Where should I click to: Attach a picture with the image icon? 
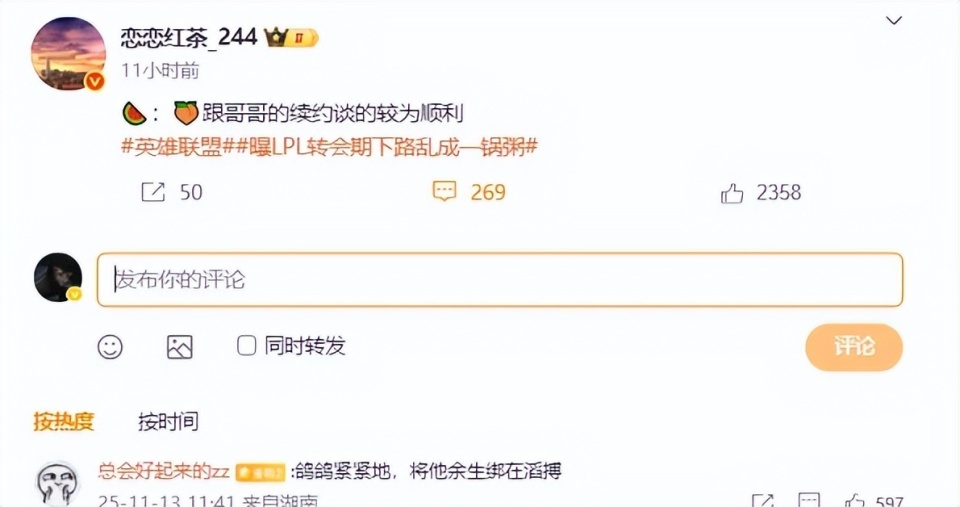(x=180, y=347)
